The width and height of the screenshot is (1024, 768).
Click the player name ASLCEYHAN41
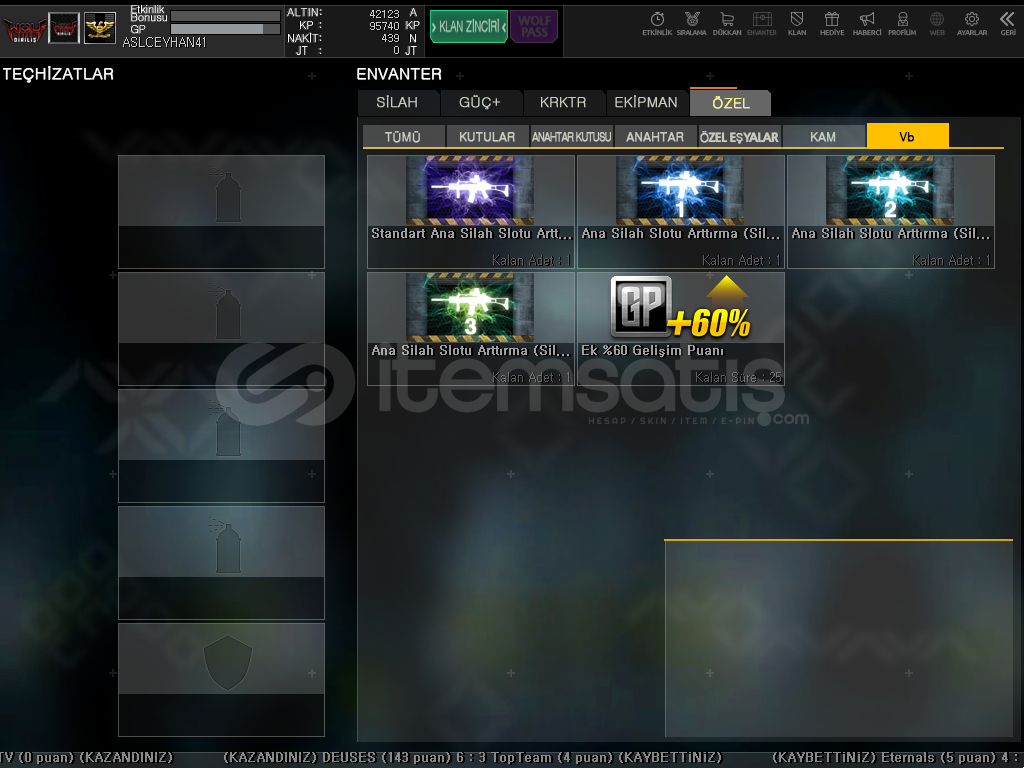tap(165, 42)
